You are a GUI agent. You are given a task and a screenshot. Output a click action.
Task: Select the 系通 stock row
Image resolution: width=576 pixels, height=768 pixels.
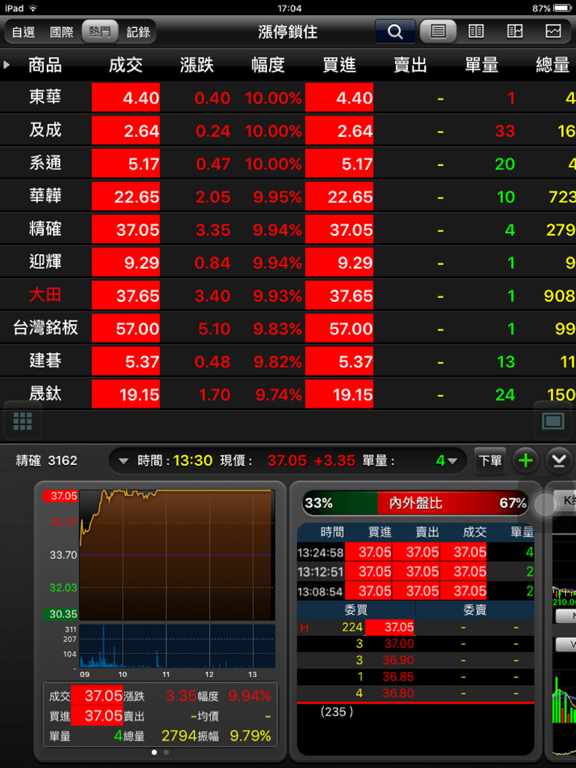(288, 163)
